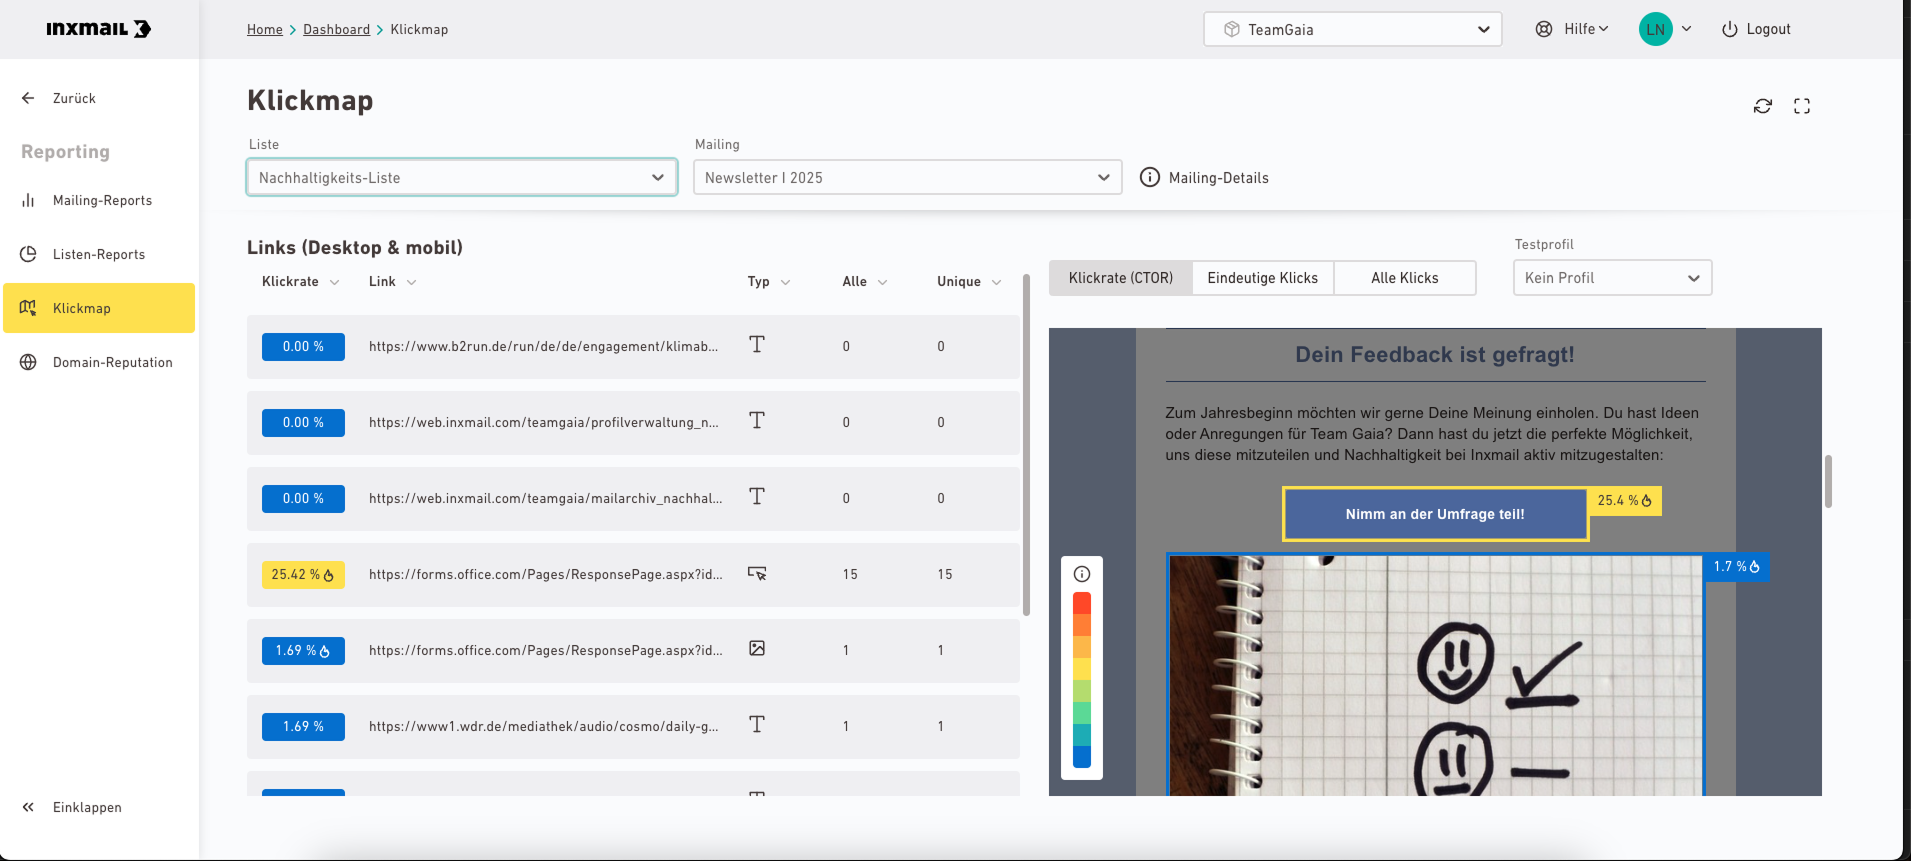Click the Logout power icon
The height and width of the screenshot is (861, 1911).
pyautogui.click(x=1730, y=29)
